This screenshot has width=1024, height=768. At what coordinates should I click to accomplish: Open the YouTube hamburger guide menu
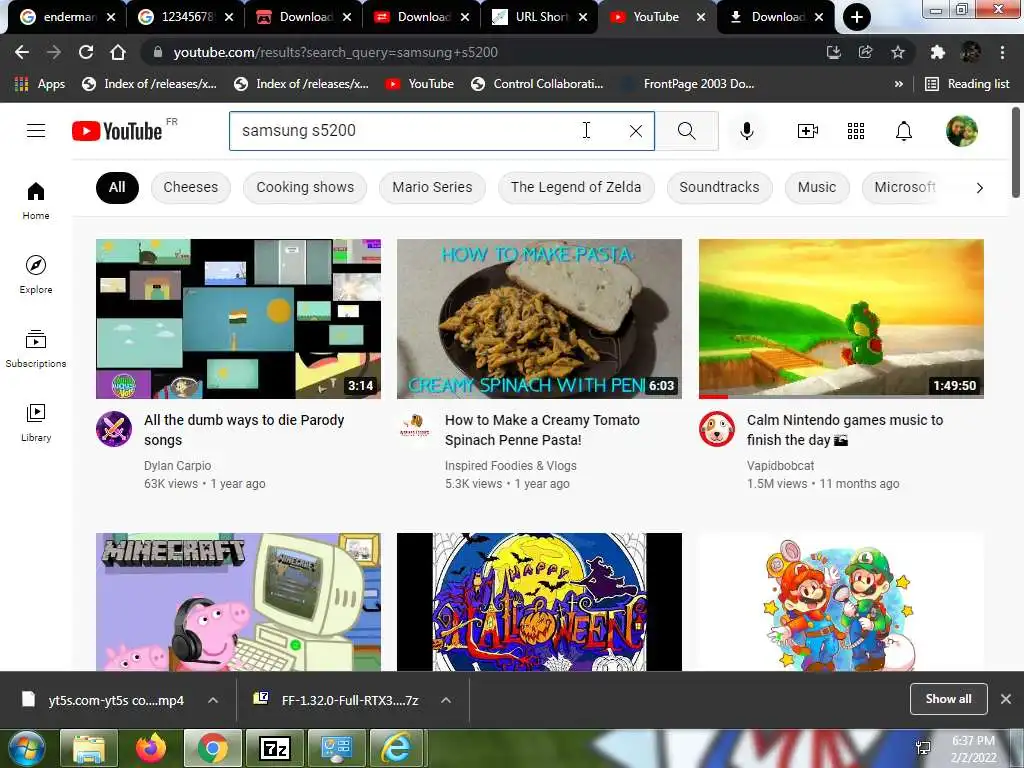[x=36, y=131]
